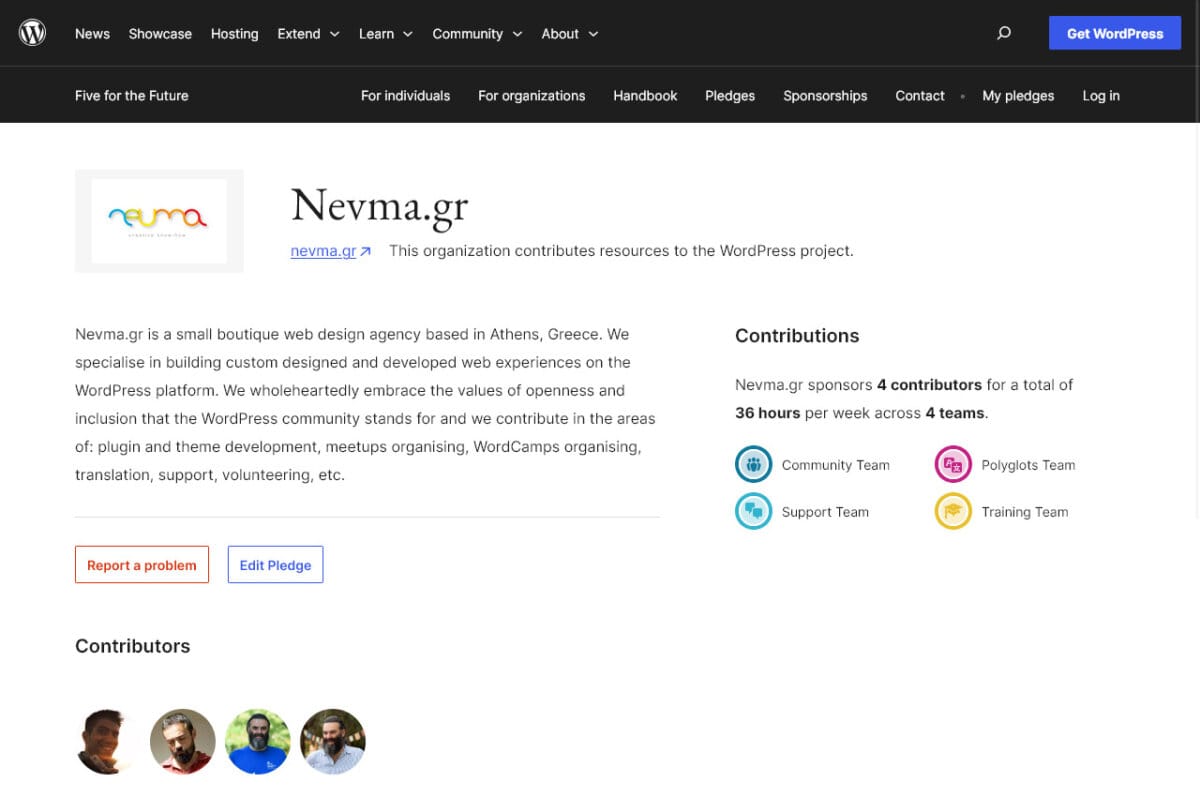Open Showcase in top navigation

click(x=160, y=33)
